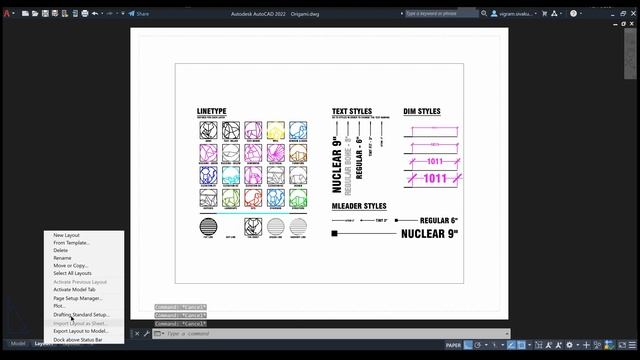Click the vertical scrollbar thumb
Screen dimensions: 640x360
630,53
